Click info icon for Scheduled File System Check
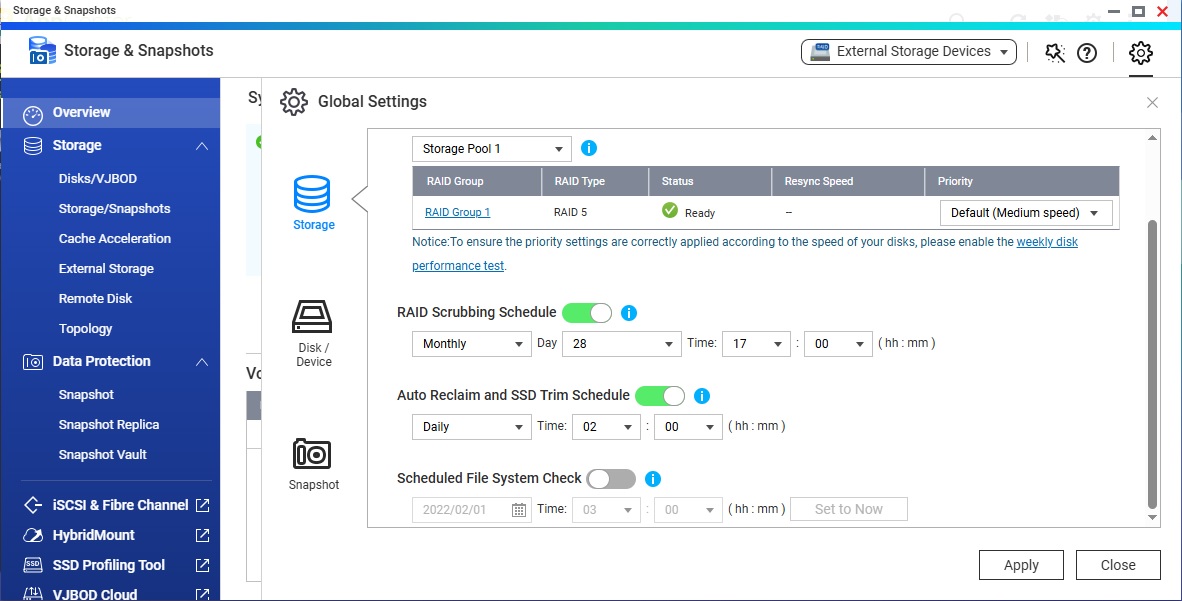Image resolution: width=1182 pixels, height=601 pixels. (653, 479)
